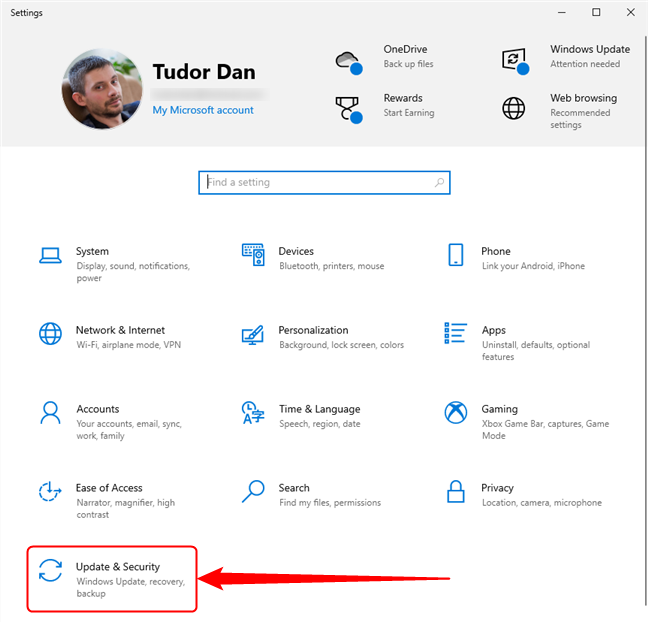
Task: Click 'Link your Android, iPhone' description
Action: tap(534, 266)
